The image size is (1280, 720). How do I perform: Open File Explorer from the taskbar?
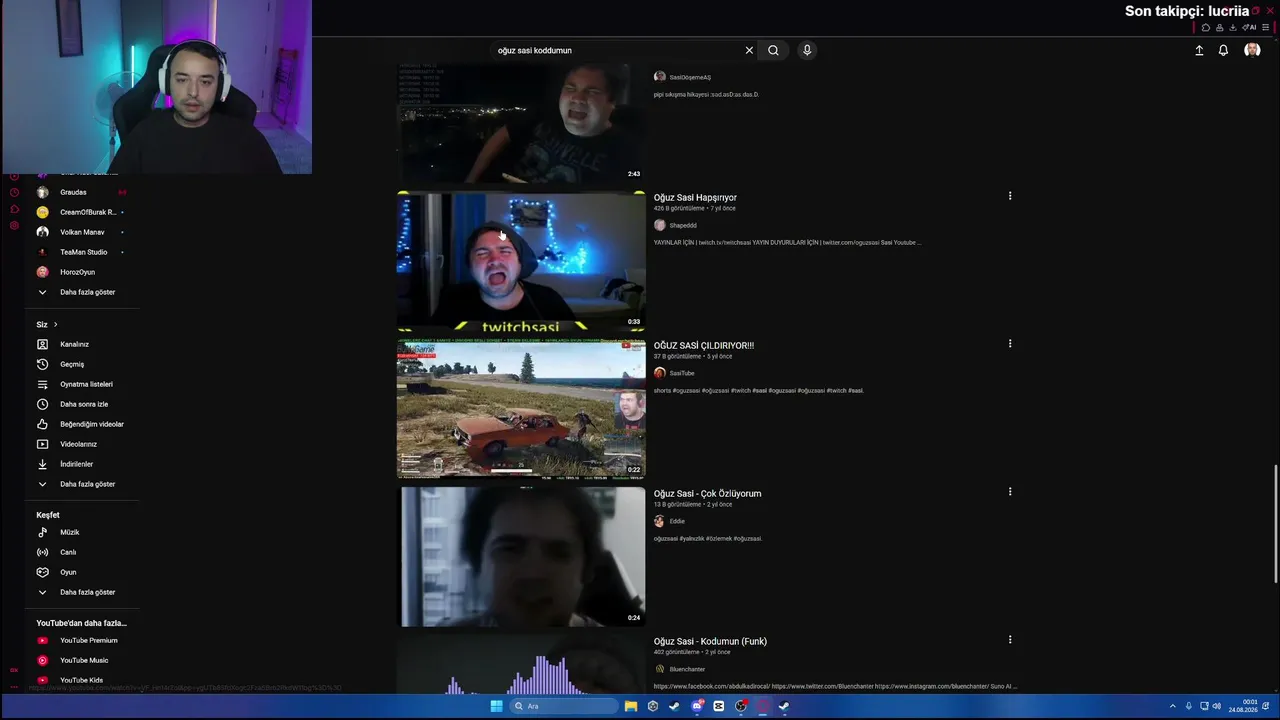pos(631,706)
